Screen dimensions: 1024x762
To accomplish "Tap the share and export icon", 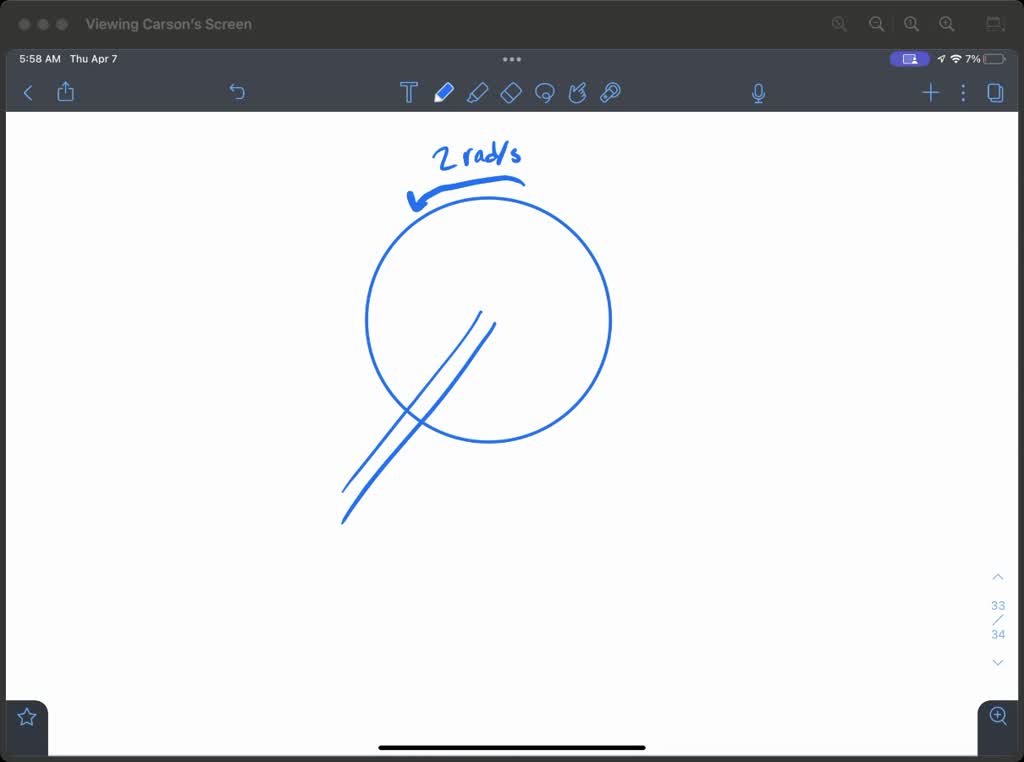I will pyautogui.click(x=65, y=92).
